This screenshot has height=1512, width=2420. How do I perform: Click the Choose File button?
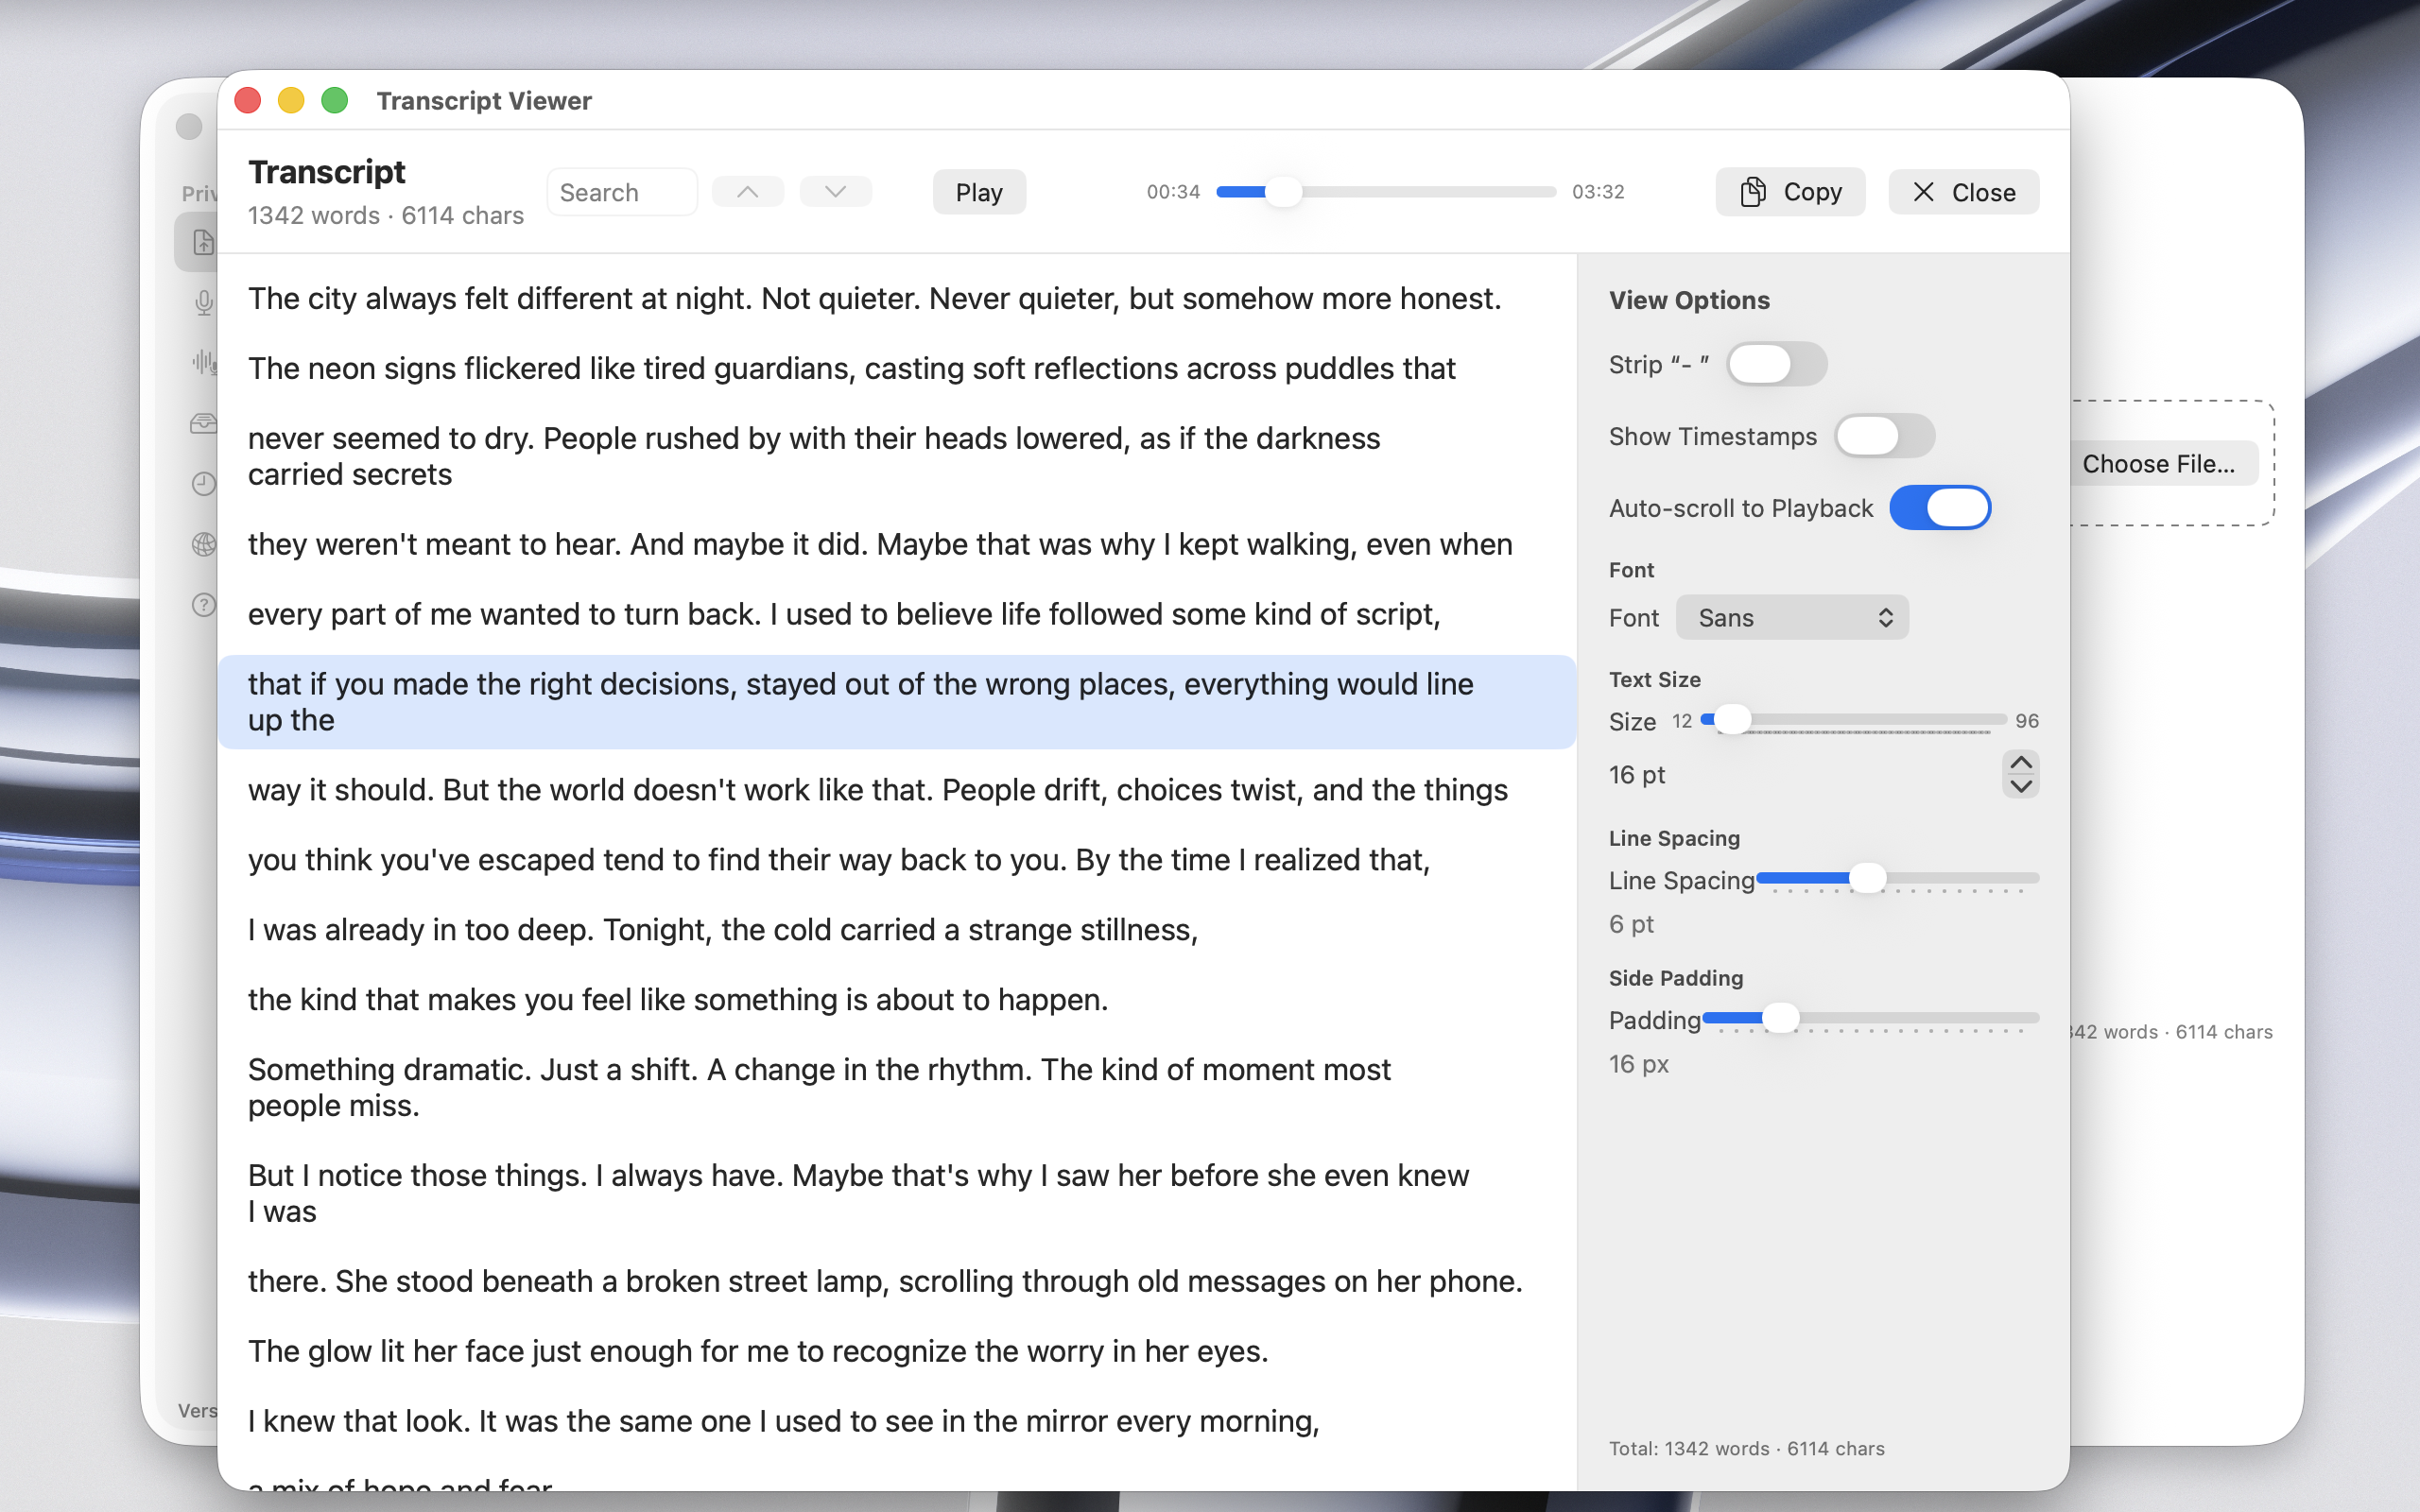pyautogui.click(x=2158, y=464)
